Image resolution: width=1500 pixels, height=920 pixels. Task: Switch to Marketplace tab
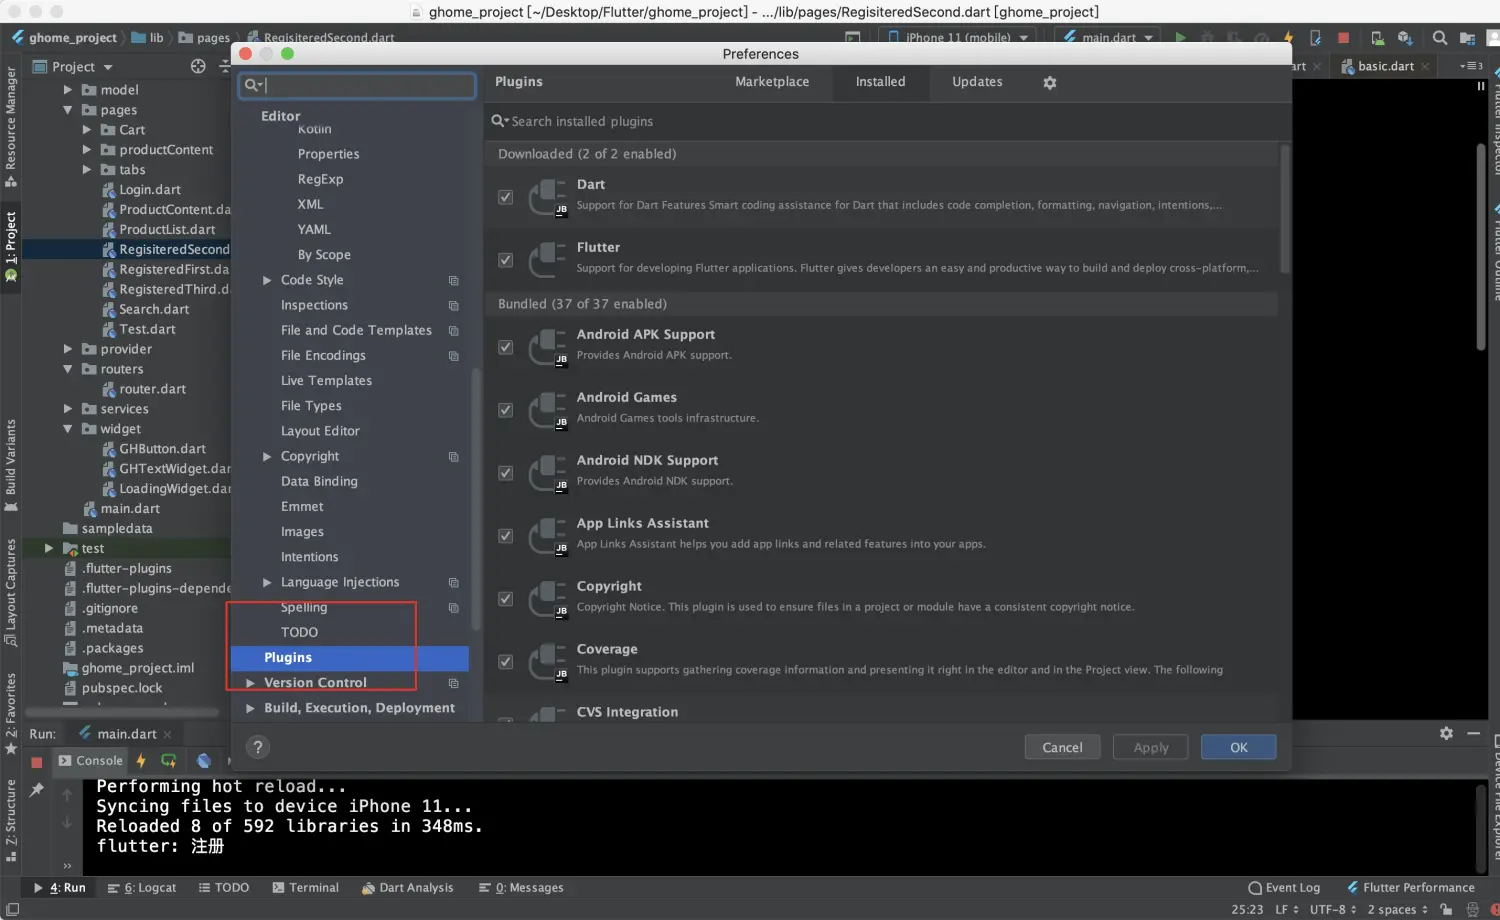tap(772, 82)
